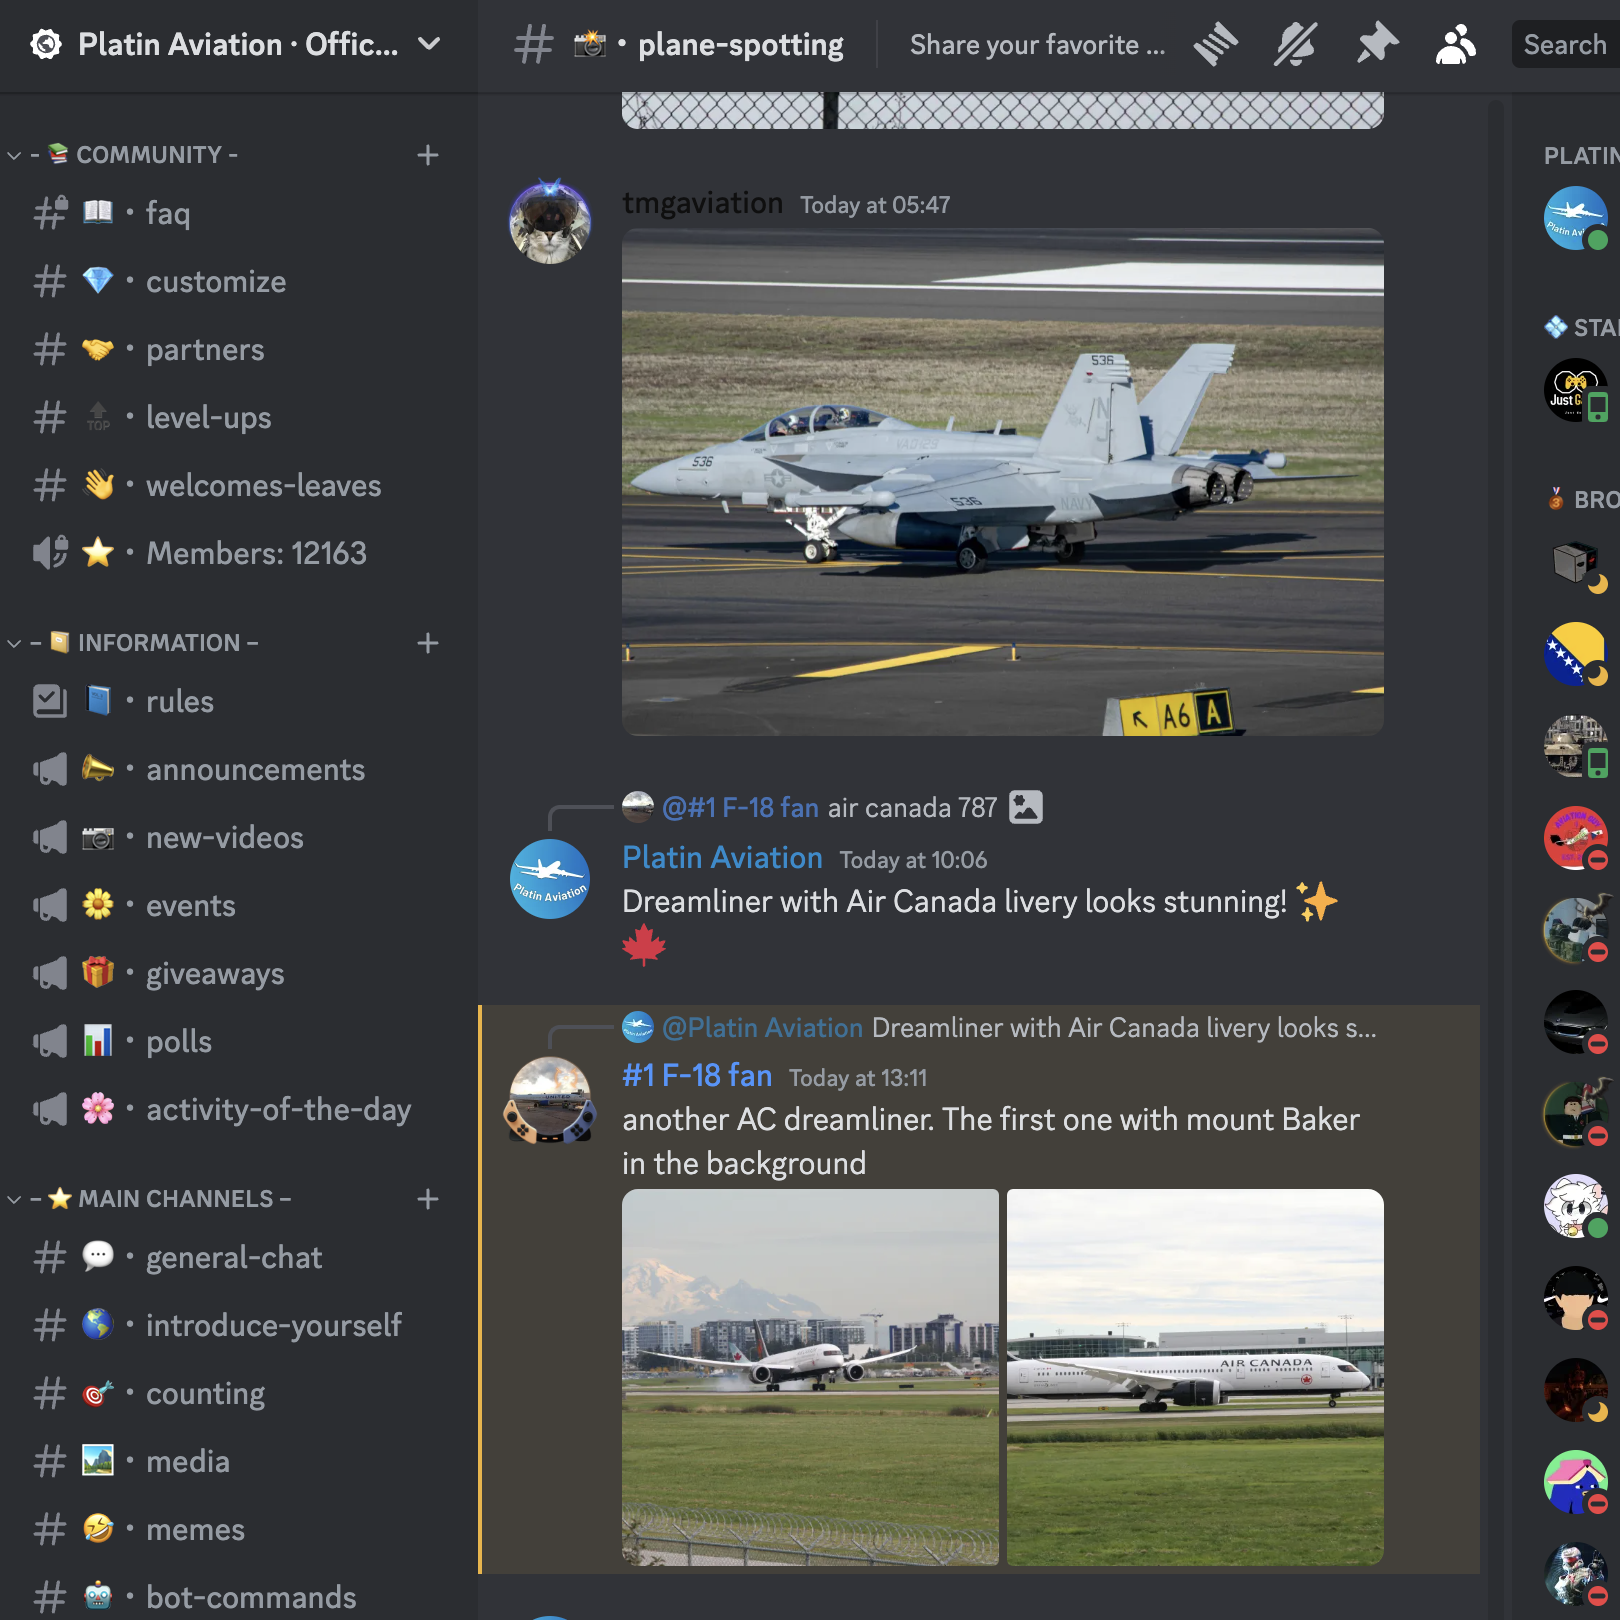Open pinned messages pin icon
This screenshot has width=1620, height=1620.
pos(1377,45)
